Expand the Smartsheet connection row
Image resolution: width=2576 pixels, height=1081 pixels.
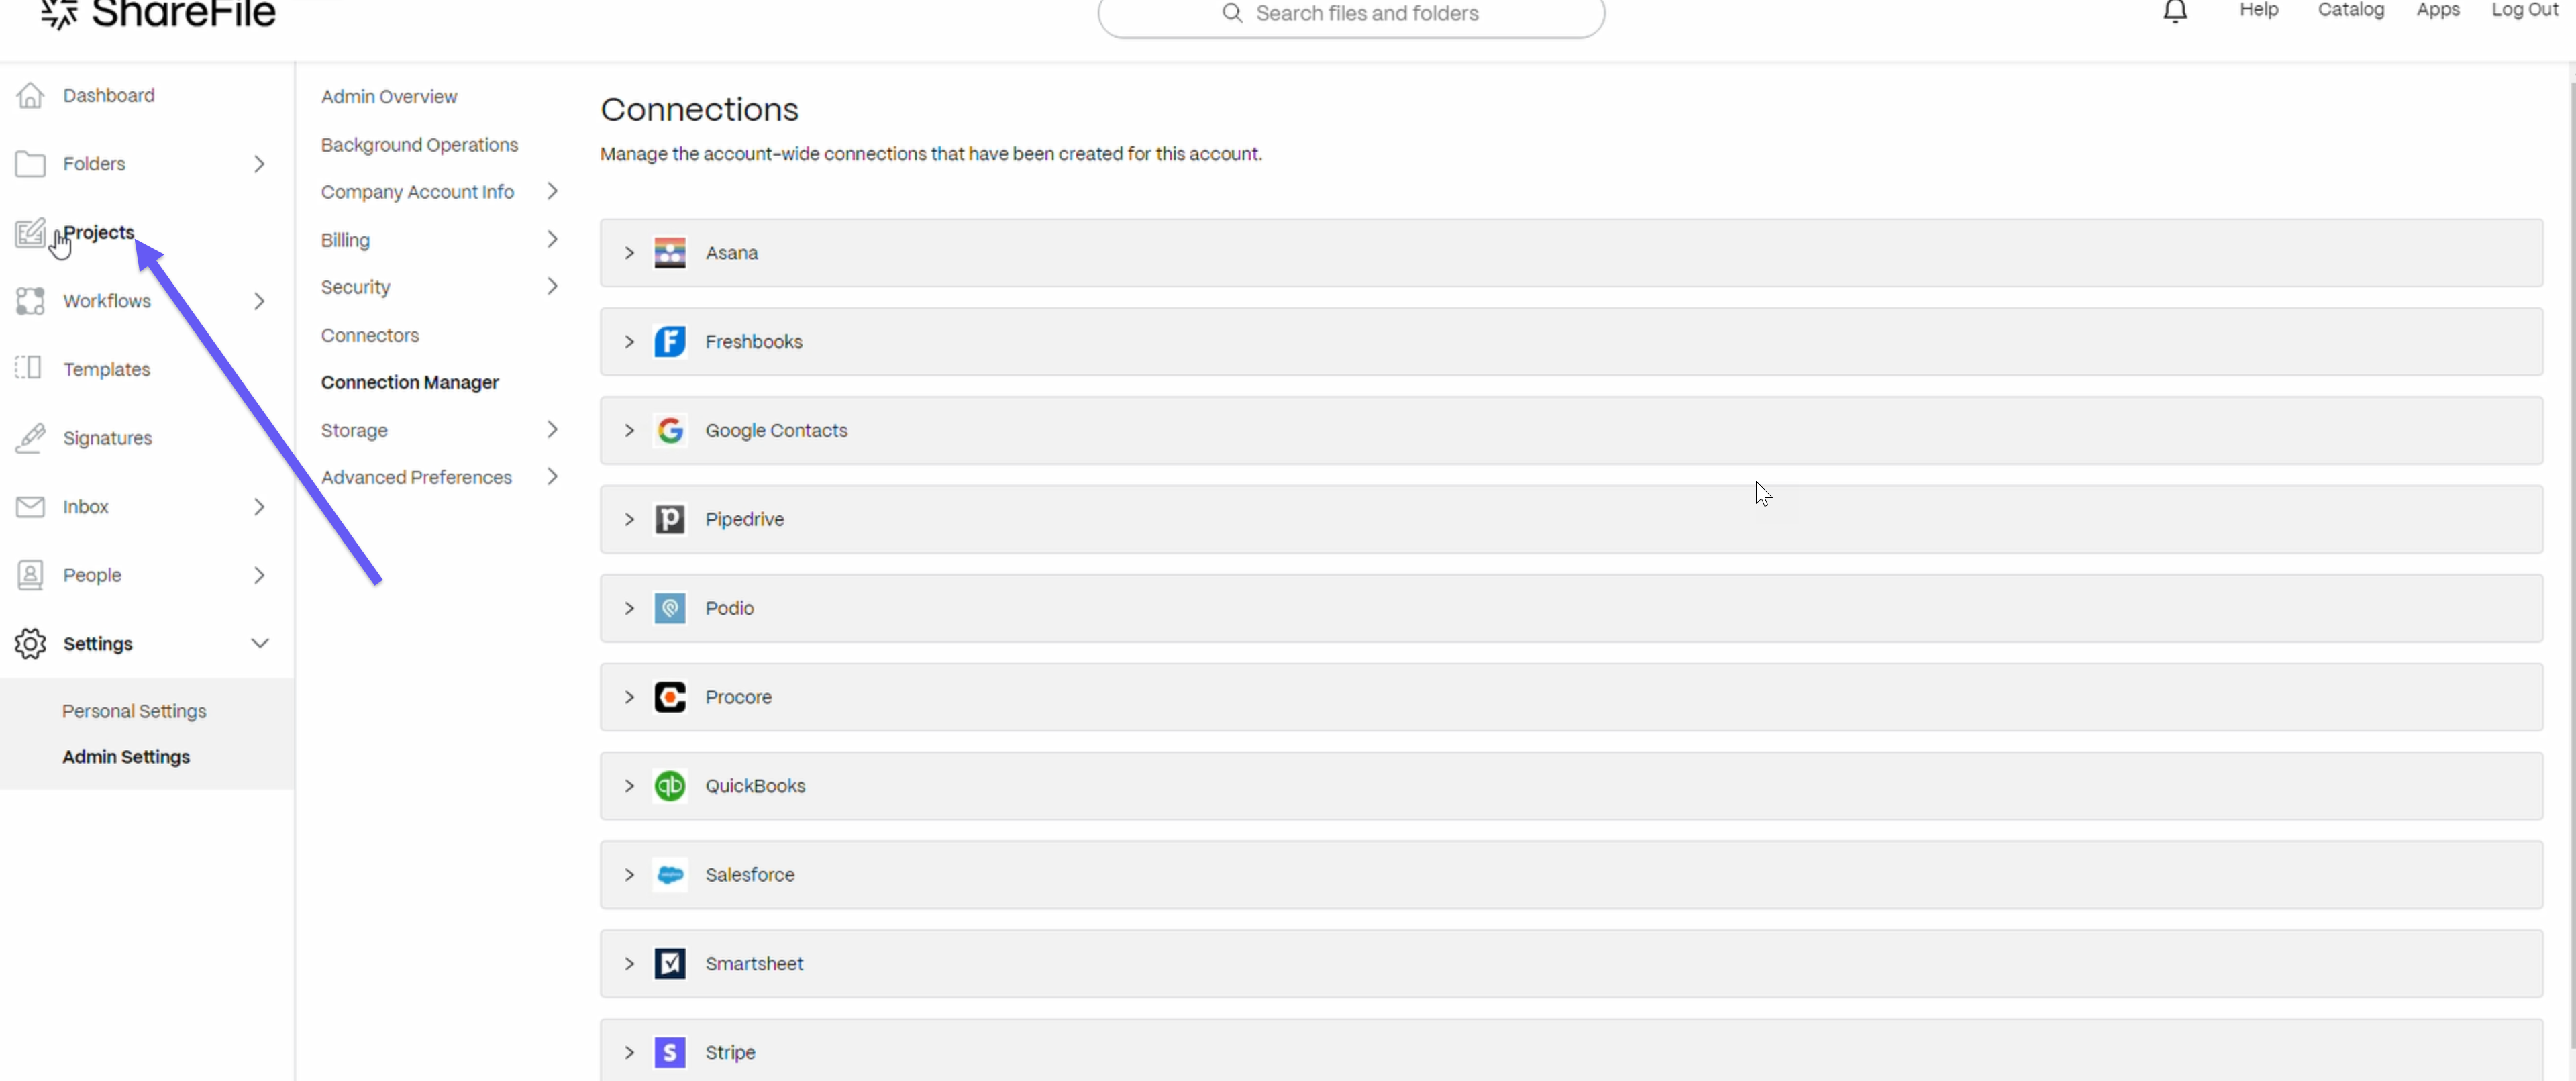coord(629,964)
